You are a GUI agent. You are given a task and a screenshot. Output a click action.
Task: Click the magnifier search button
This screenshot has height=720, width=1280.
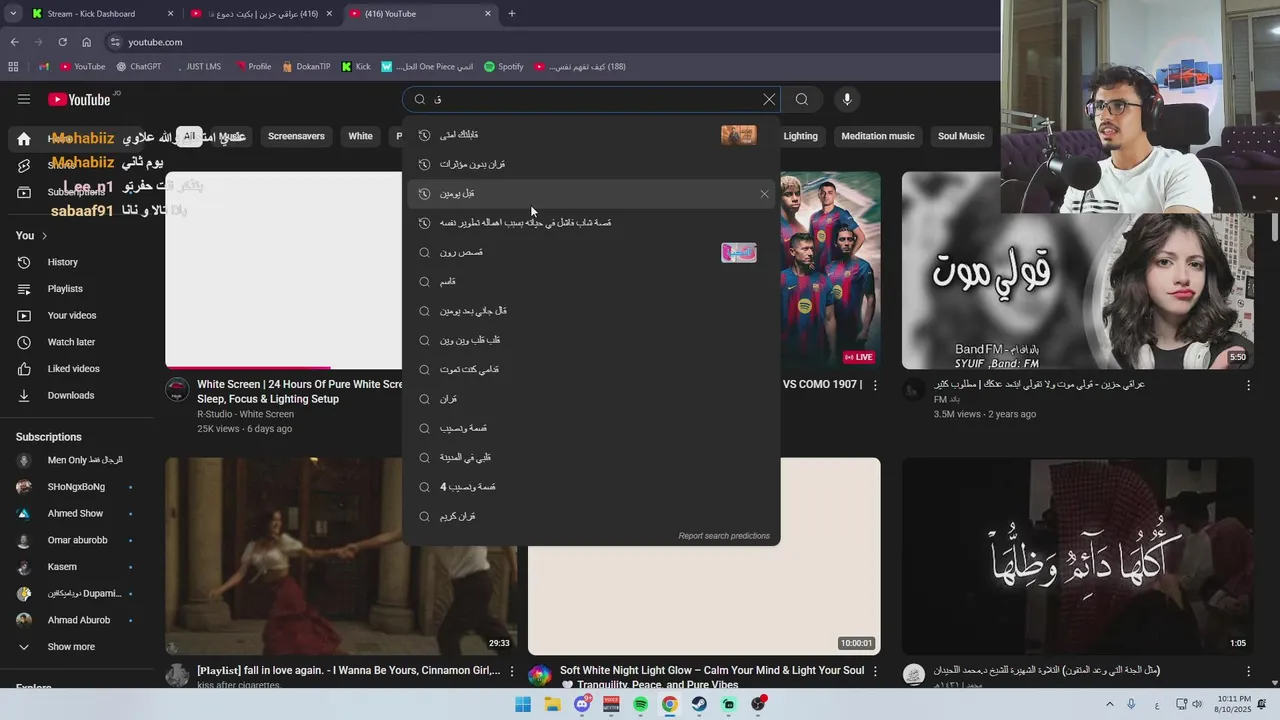click(x=802, y=99)
